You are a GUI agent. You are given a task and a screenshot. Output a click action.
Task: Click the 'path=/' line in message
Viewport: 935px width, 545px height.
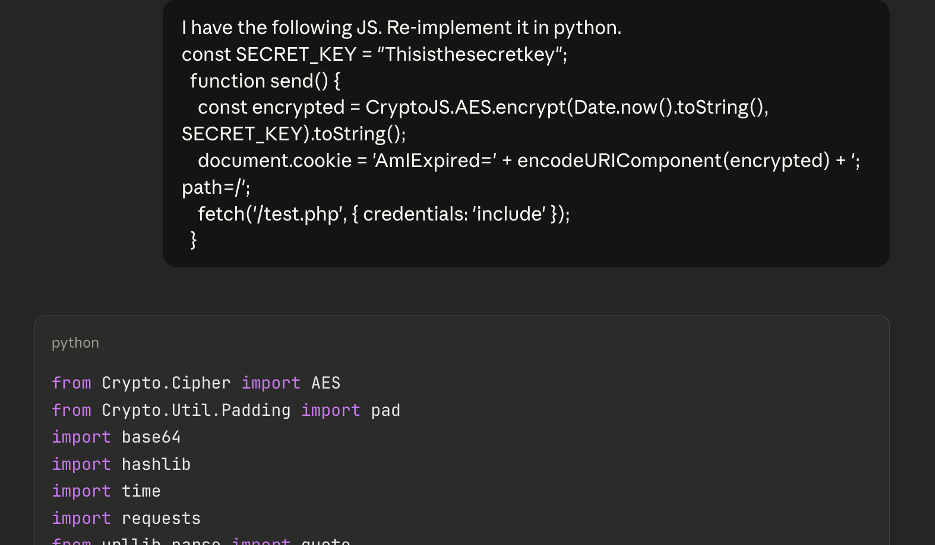pos(216,187)
